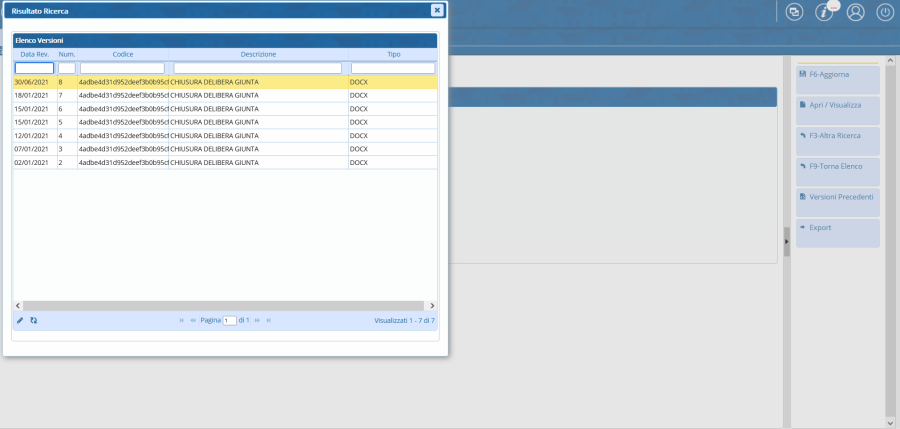Sort by the Data Rev. column header
Image resolution: width=900 pixels, height=429 pixels.
coord(35,54)
